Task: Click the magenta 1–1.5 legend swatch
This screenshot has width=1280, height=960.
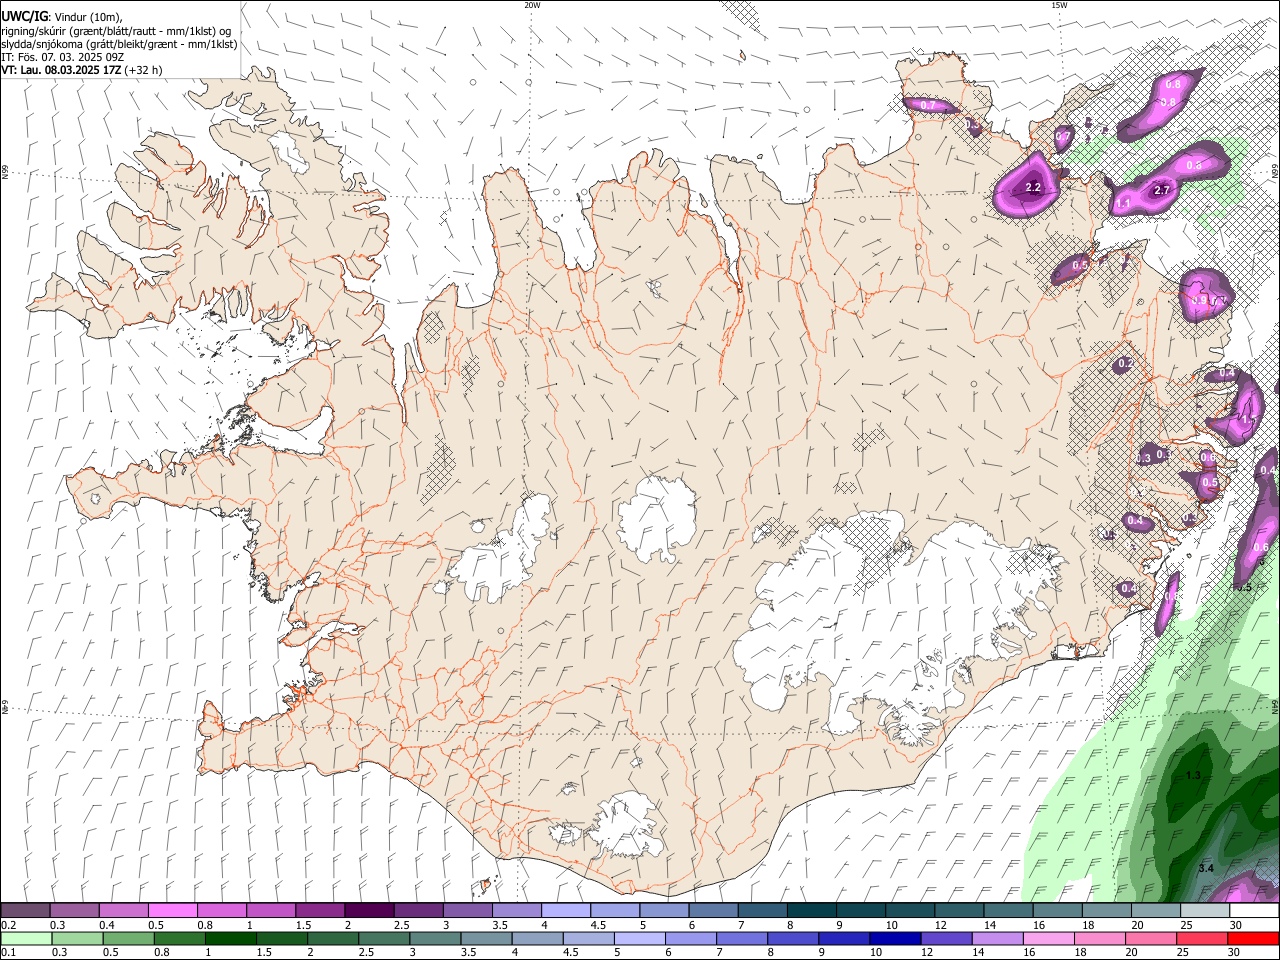Action: tap(271, 911)
